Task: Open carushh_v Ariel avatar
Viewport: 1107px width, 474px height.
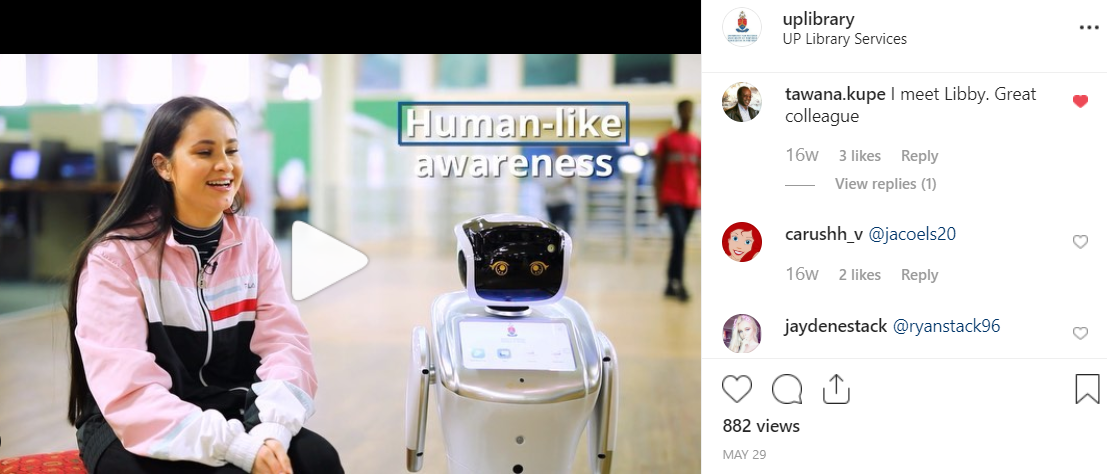Action: coord(742,242)
